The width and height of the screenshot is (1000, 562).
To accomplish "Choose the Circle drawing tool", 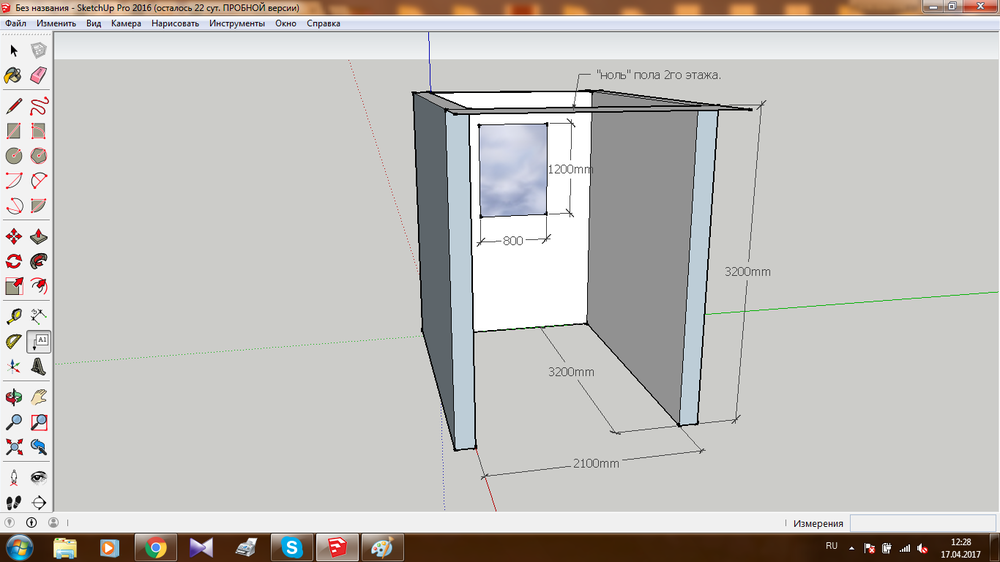I will pos(14,156).
